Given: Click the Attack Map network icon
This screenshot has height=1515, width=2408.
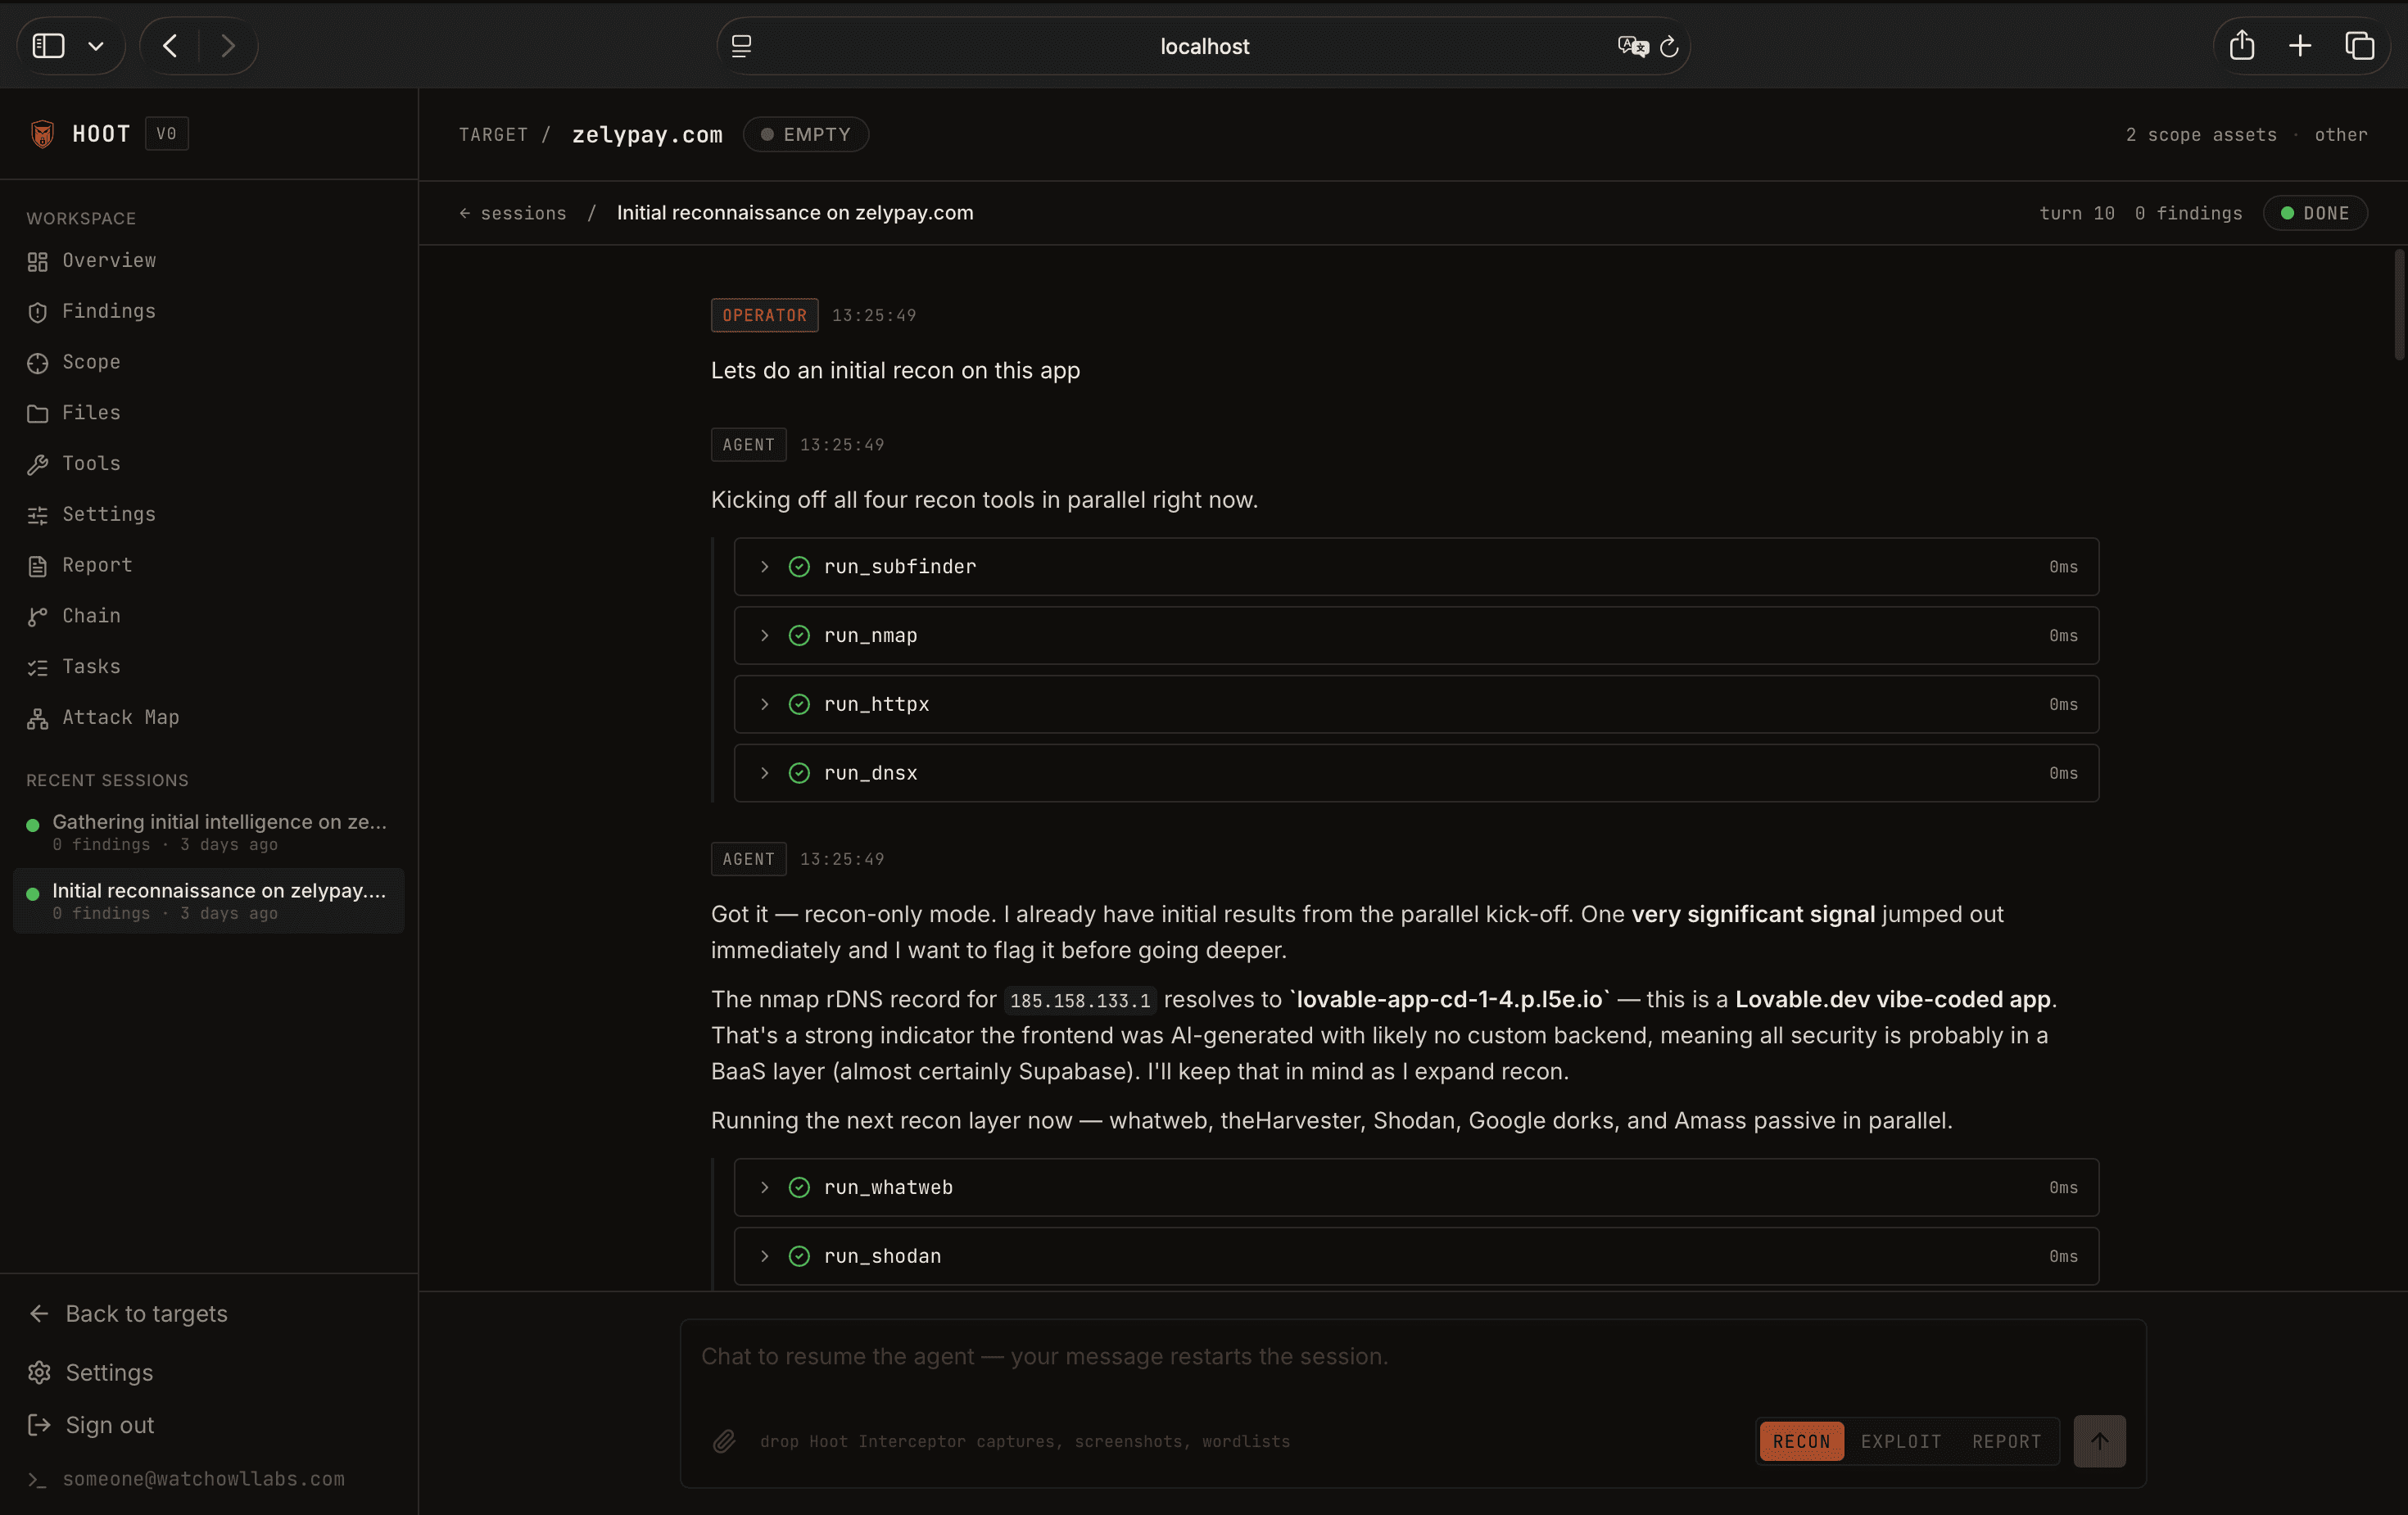Looking at the screenshot, I should point(37,718).
